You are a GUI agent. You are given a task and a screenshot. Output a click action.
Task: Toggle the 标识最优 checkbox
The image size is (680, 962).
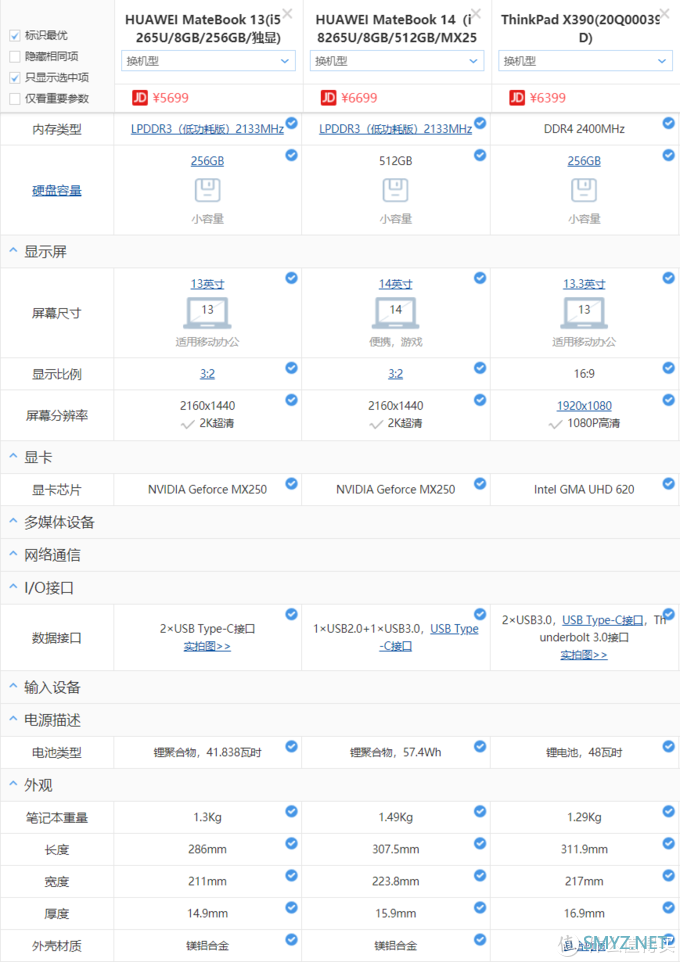point(15,36)
